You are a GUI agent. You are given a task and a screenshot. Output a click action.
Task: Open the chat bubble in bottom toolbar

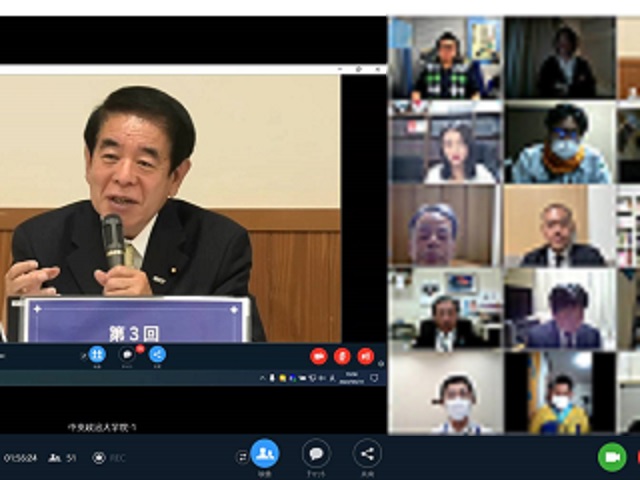click(x=316, y=454)
